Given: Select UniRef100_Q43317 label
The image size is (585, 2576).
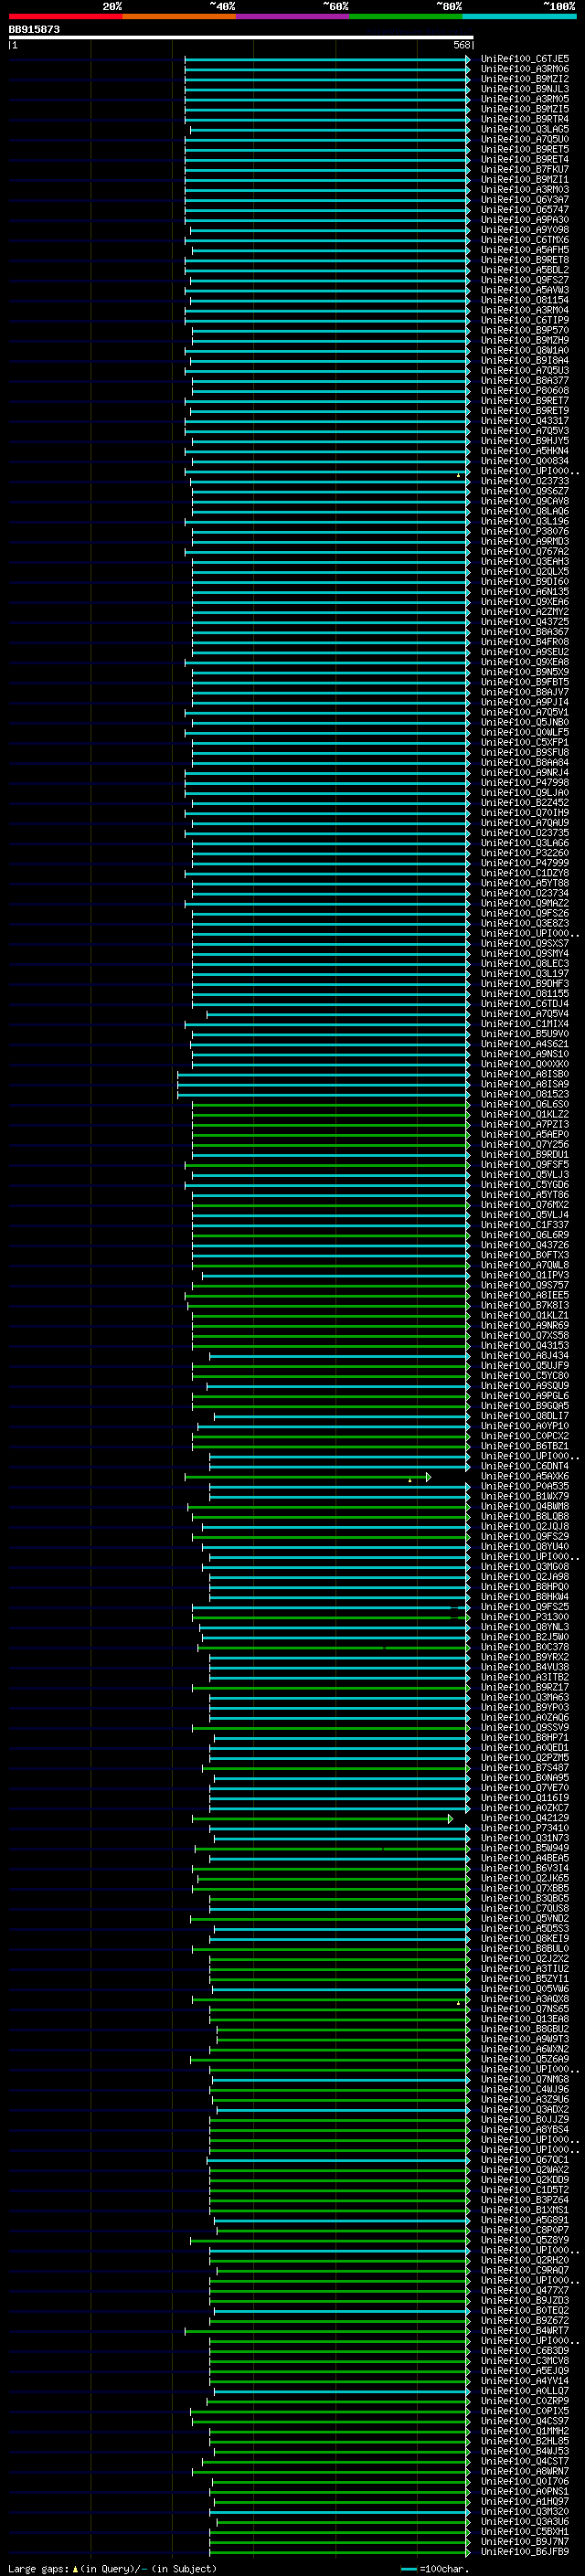Looking at the screenshot, I should pyautogui.click(x=525, y=421).
